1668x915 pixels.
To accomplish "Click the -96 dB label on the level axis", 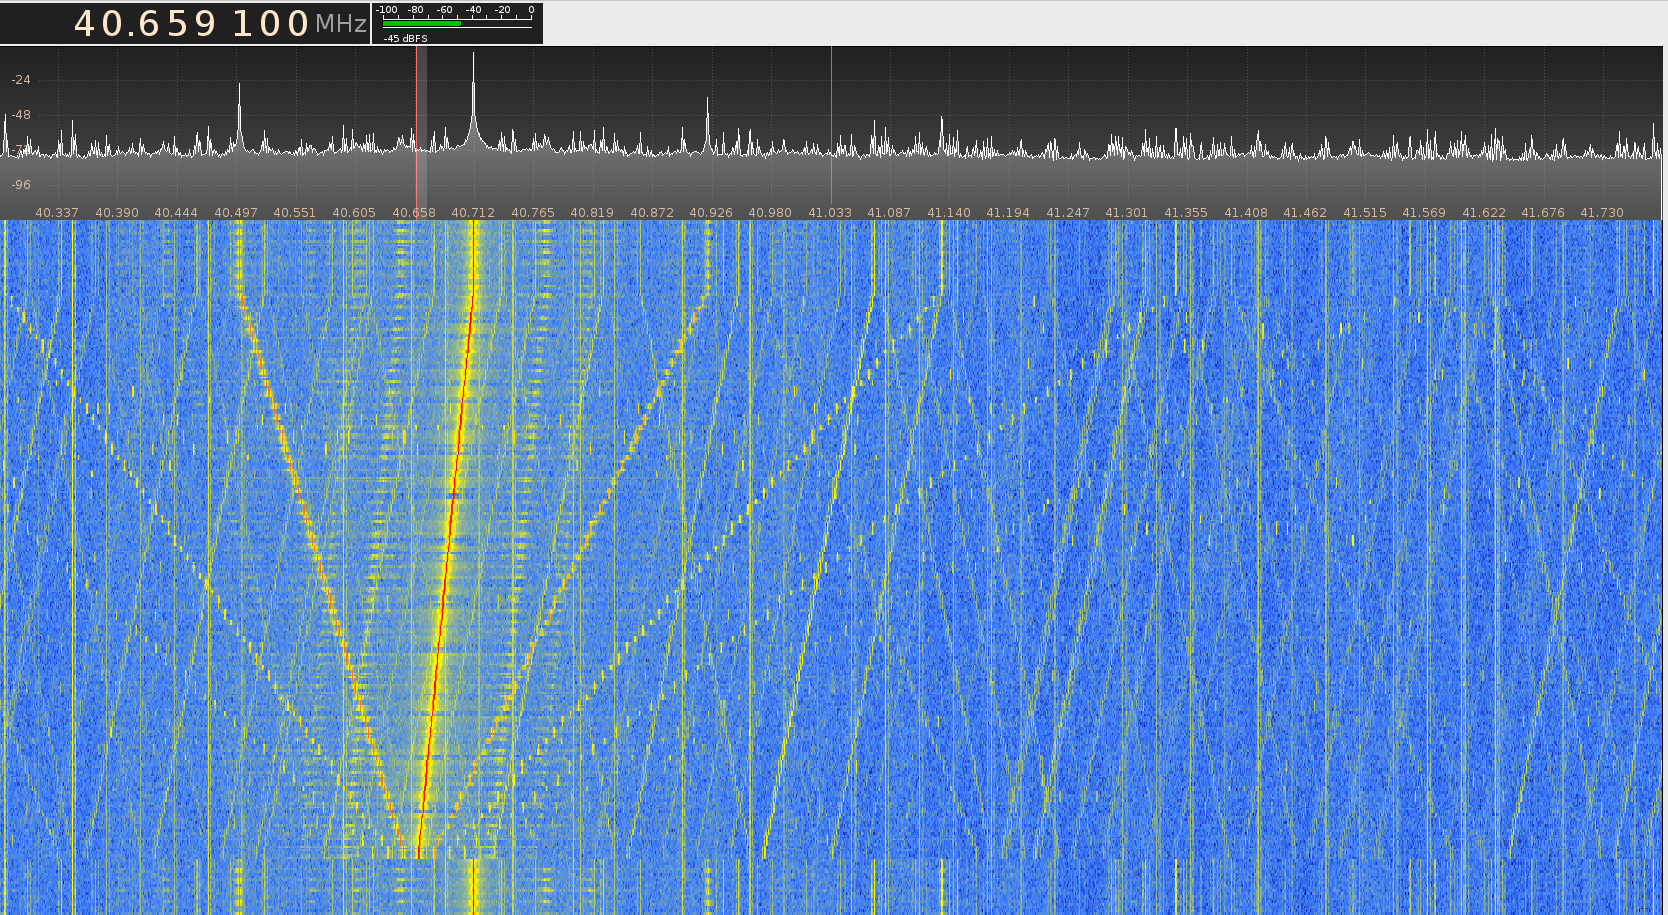I will pyautogui.click(x=21, y=185).
